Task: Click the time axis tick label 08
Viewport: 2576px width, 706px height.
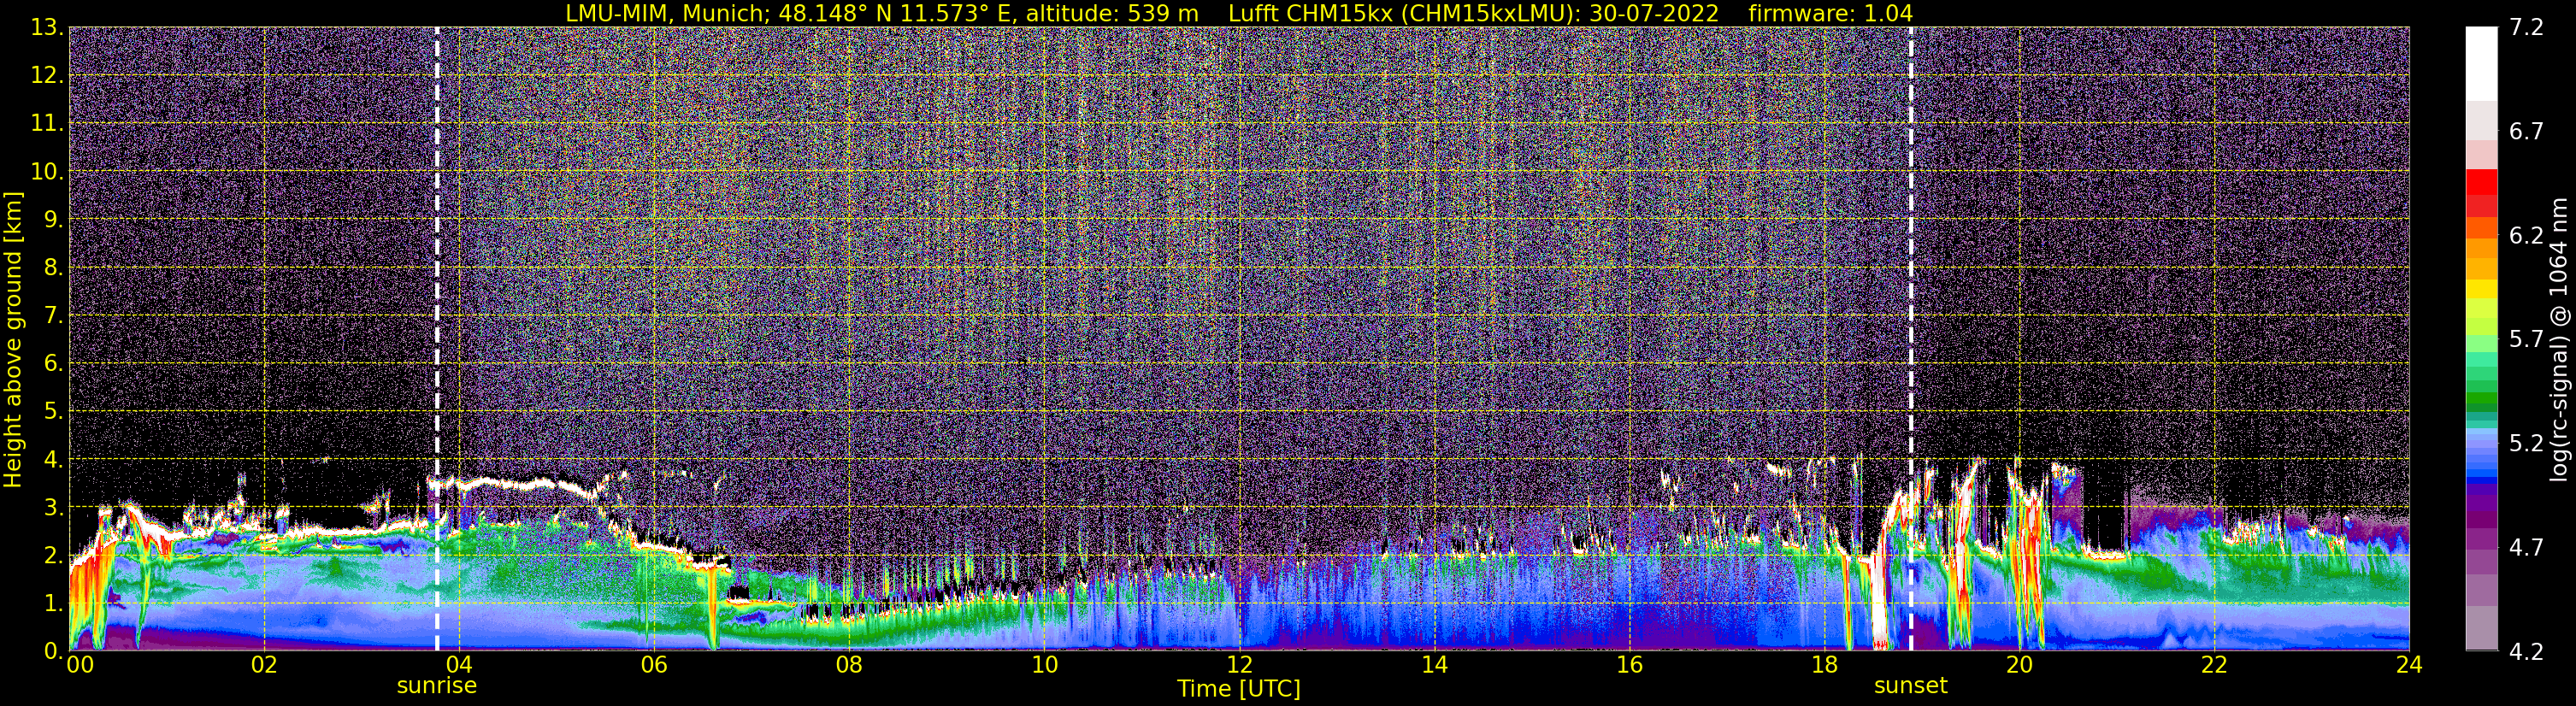Action: (849, 666)
